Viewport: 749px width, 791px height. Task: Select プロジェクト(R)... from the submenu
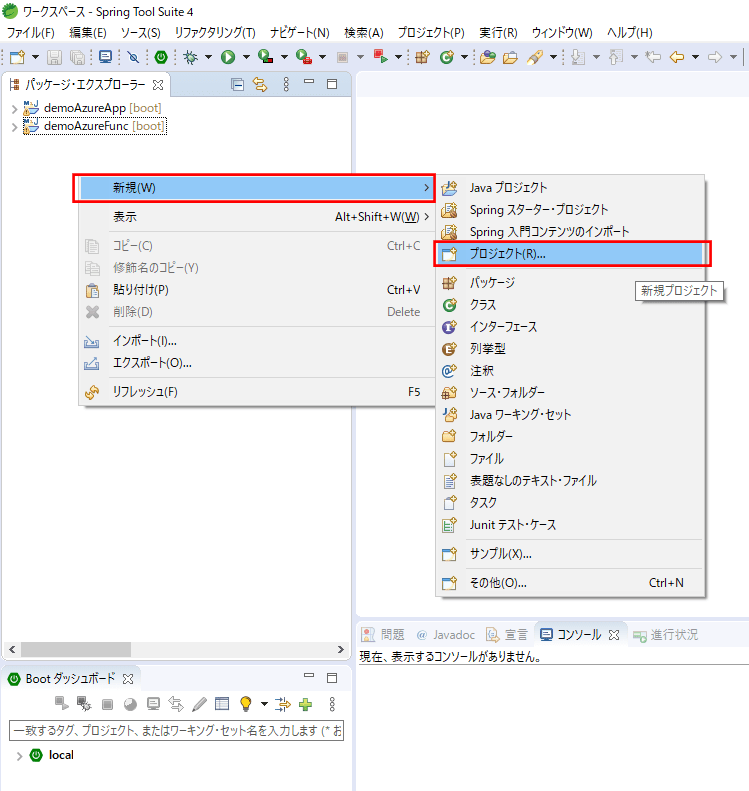click(x=508, y=254)
